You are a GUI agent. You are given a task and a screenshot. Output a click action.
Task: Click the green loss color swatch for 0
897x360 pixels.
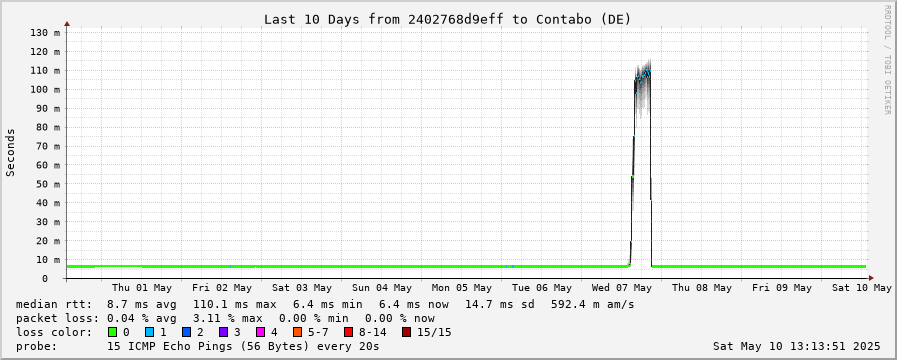(x=111, y=332)
